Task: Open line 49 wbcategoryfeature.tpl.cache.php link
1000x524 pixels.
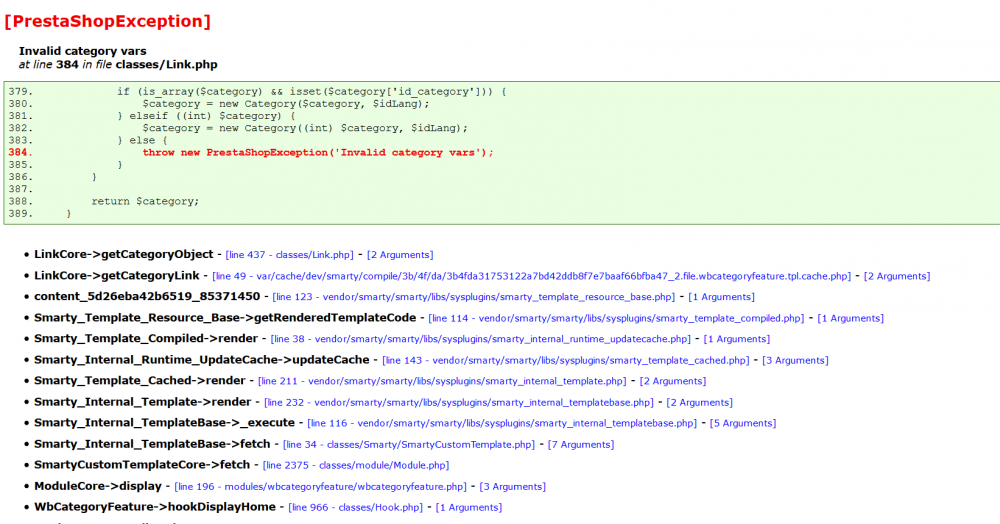Action: pyautogui.click(x=531, y=276)
